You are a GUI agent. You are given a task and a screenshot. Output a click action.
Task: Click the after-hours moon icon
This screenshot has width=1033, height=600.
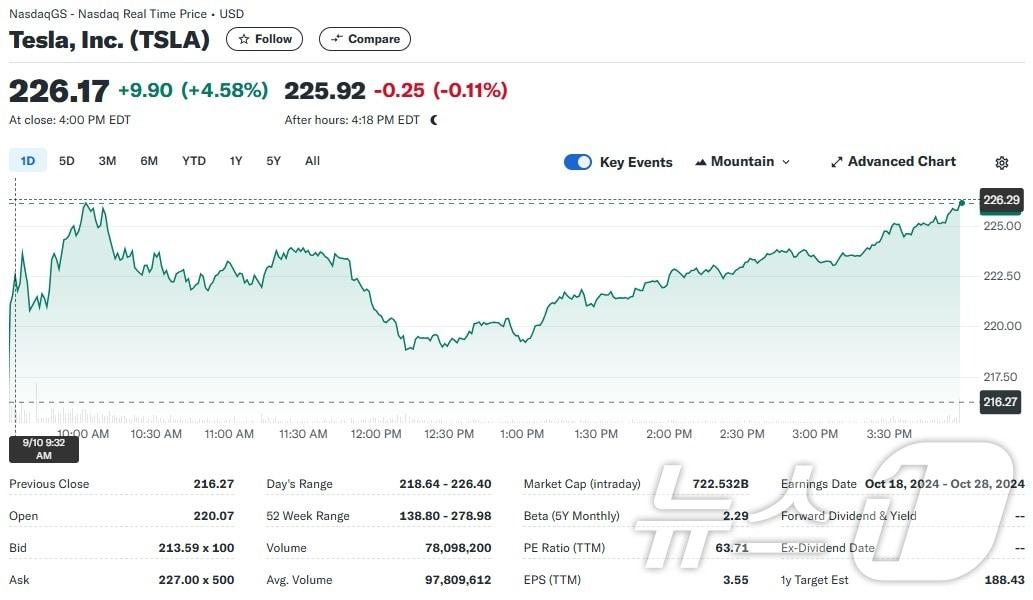tap(434, 120)
